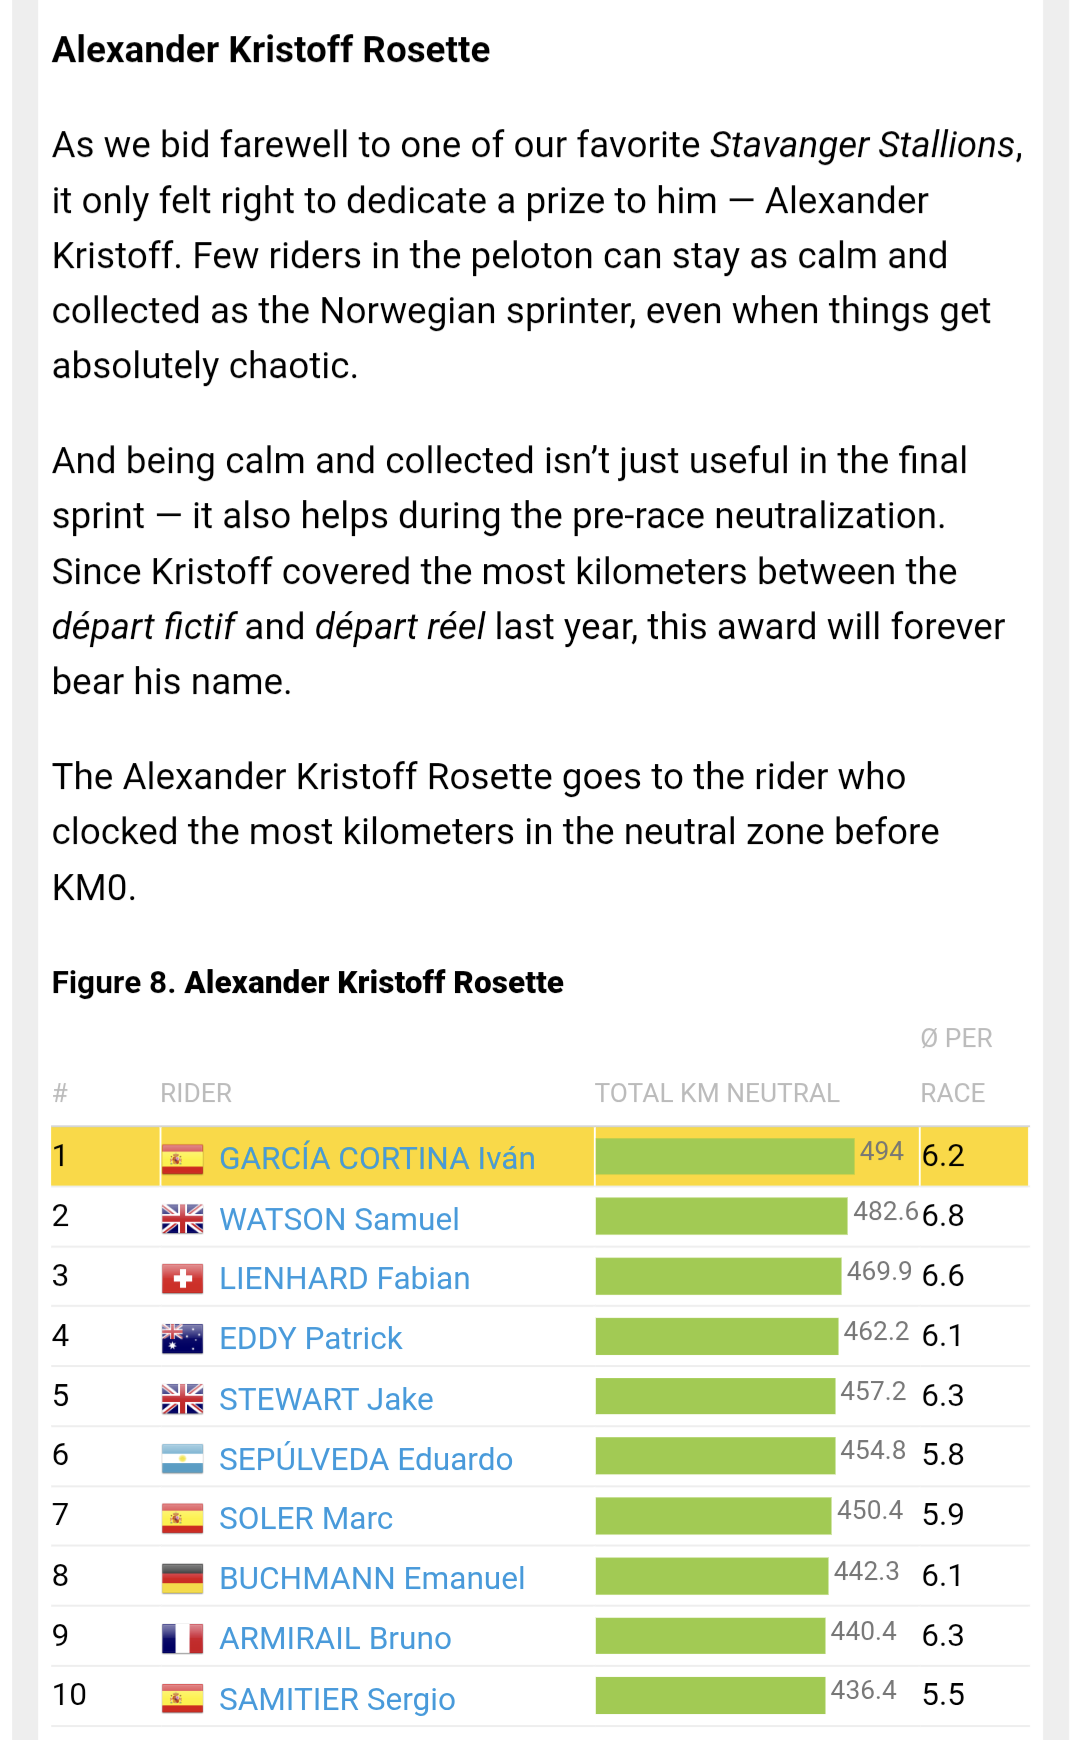
Task: Open WATSON Samuel rider link
Action: 339,1219
